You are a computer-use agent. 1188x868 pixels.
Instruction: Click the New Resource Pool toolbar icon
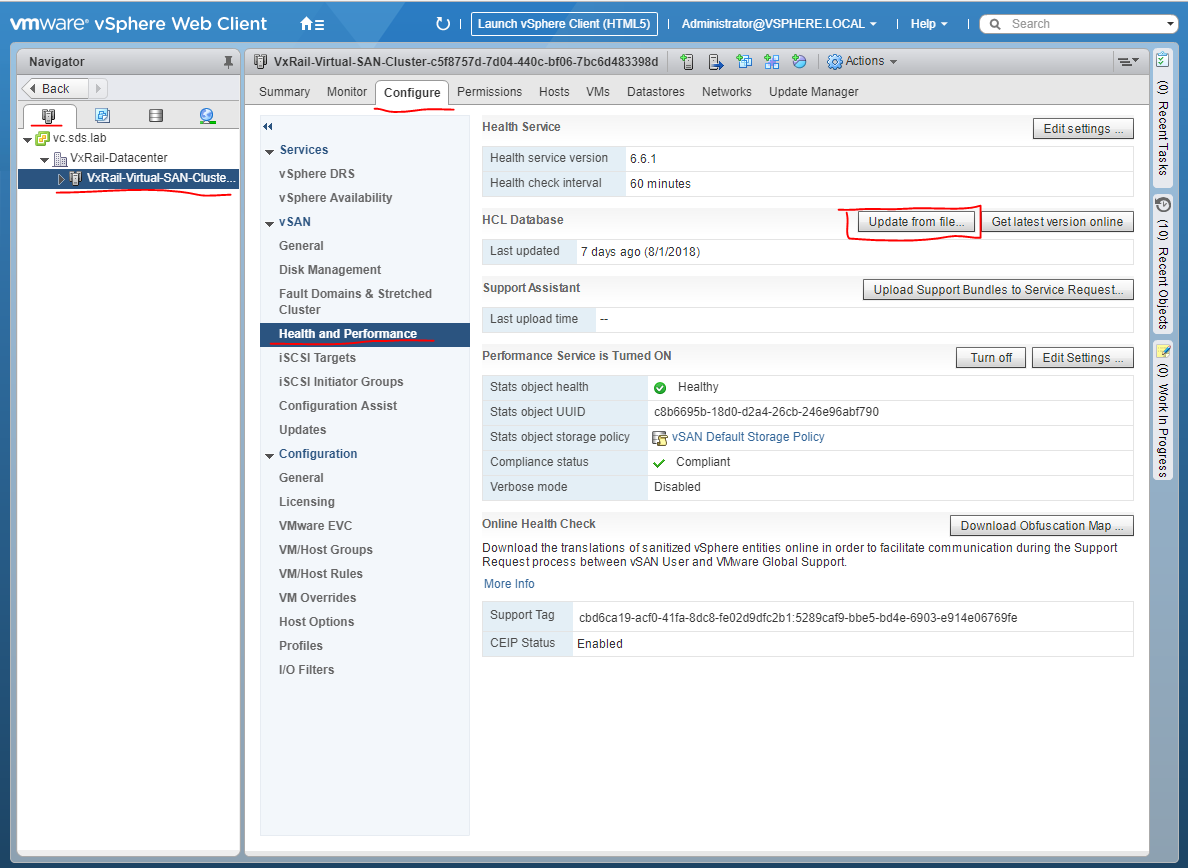pos(799,62)
